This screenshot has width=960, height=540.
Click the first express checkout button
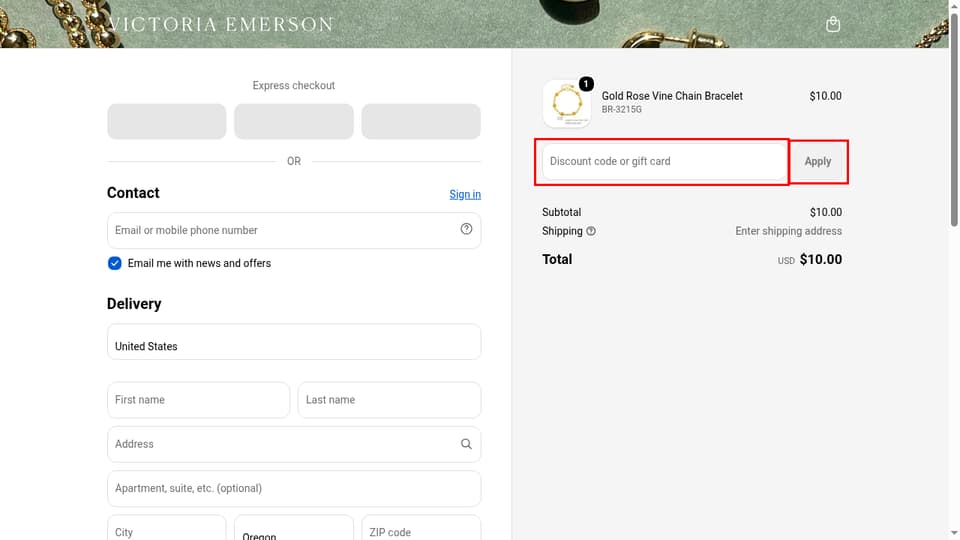coord(167,121)
